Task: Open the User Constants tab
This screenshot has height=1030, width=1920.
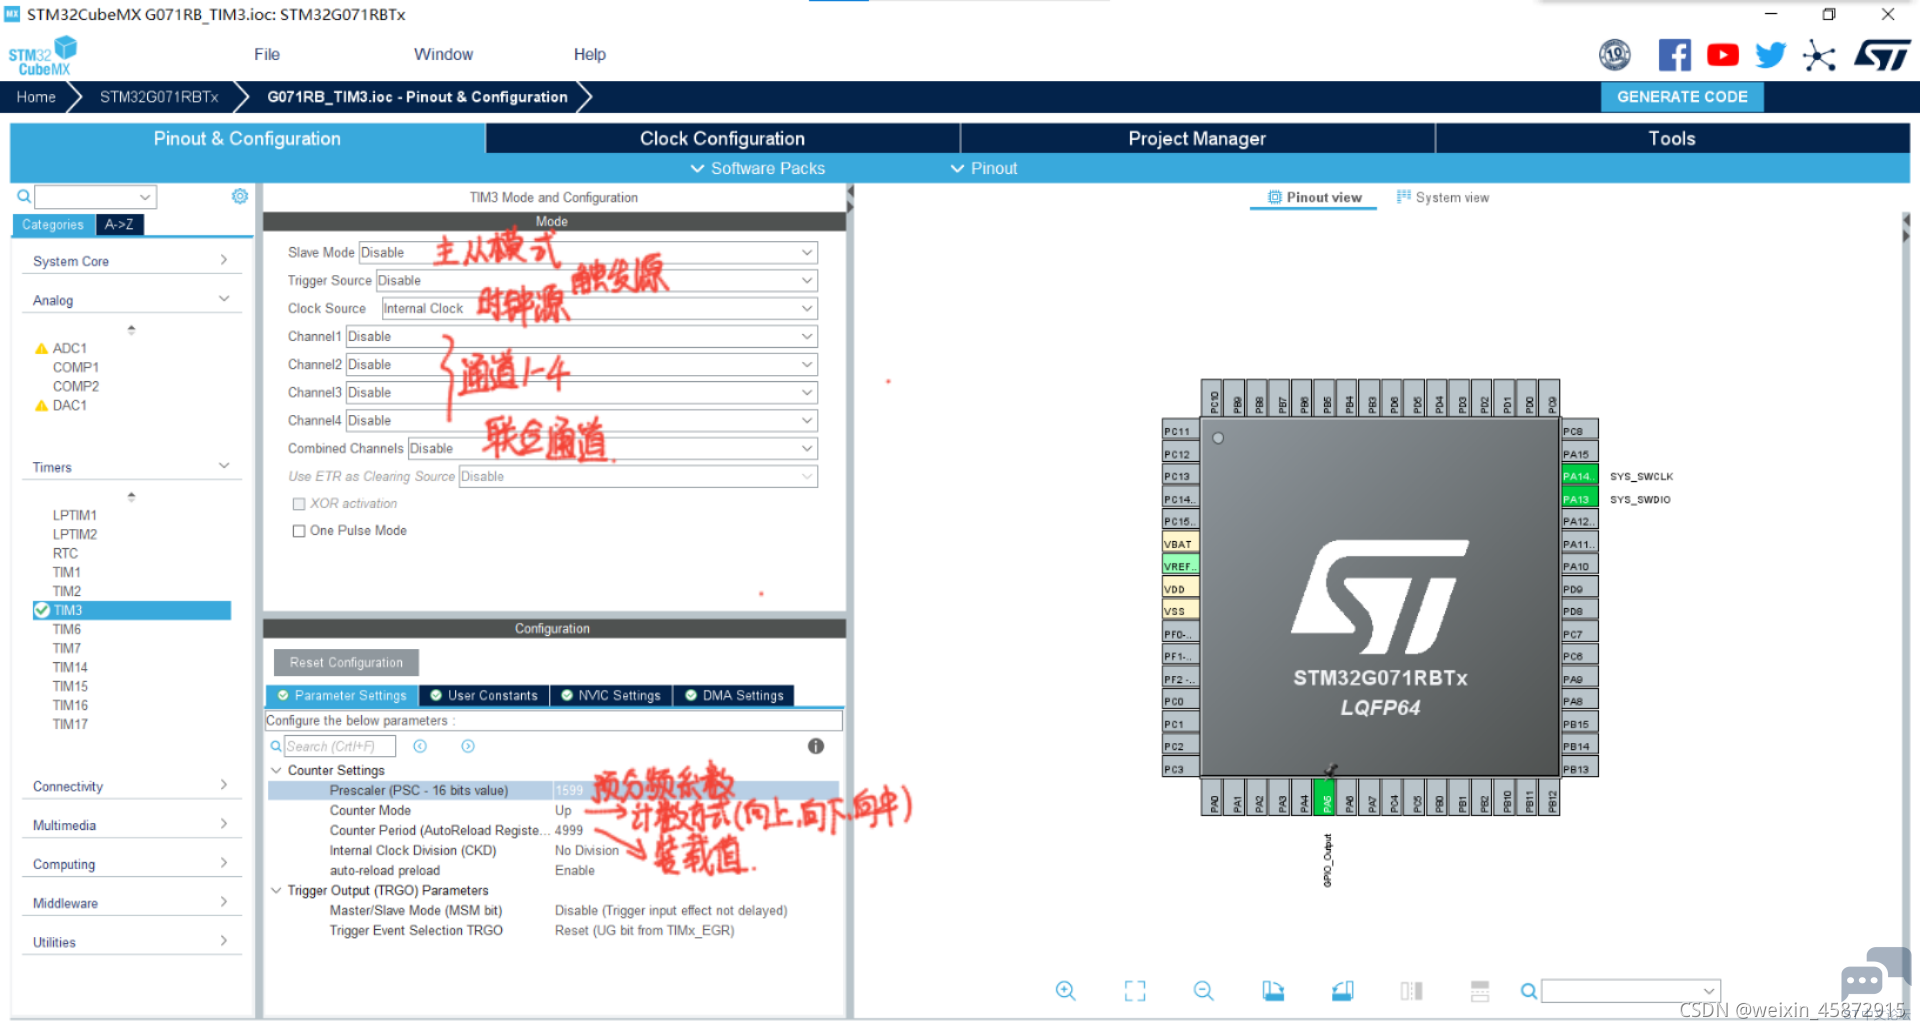Action: (484, 695)
